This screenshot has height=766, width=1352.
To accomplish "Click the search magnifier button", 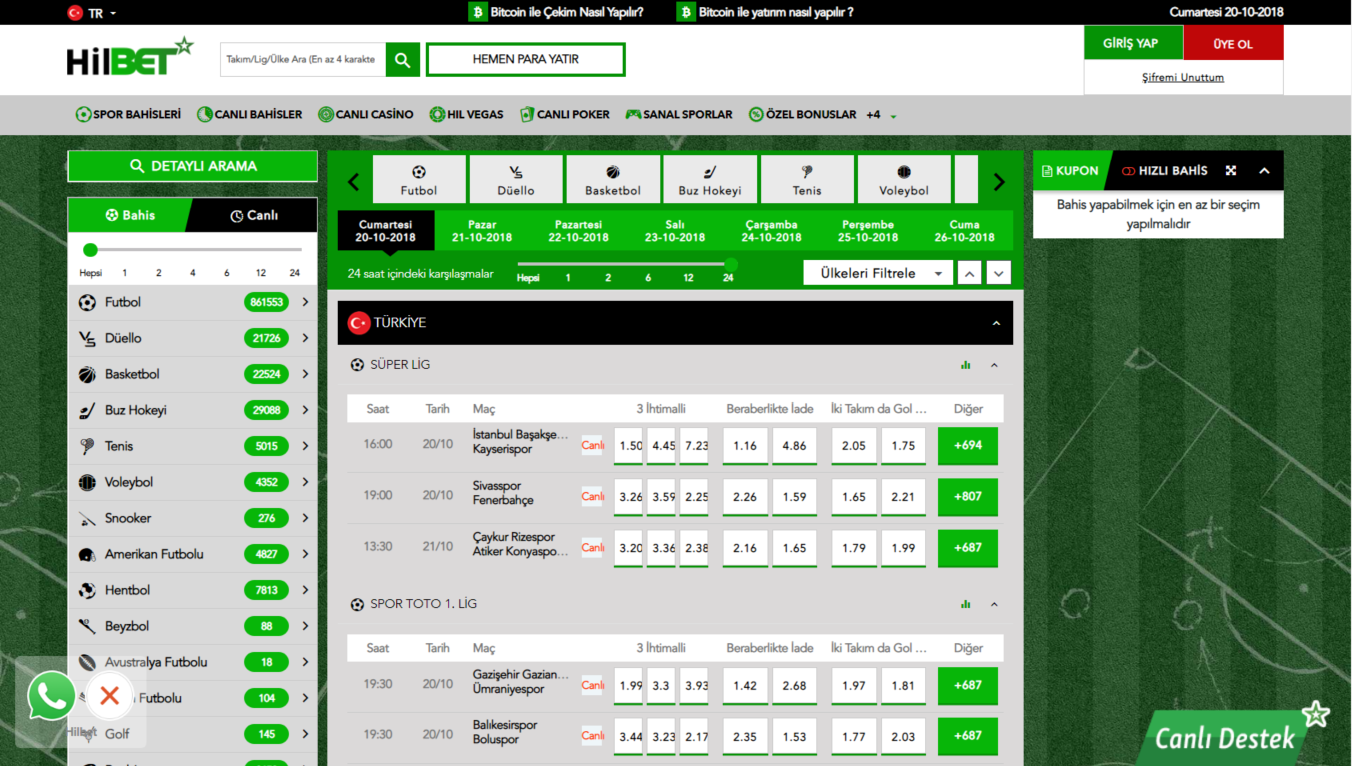I will [x=402, y=60].
